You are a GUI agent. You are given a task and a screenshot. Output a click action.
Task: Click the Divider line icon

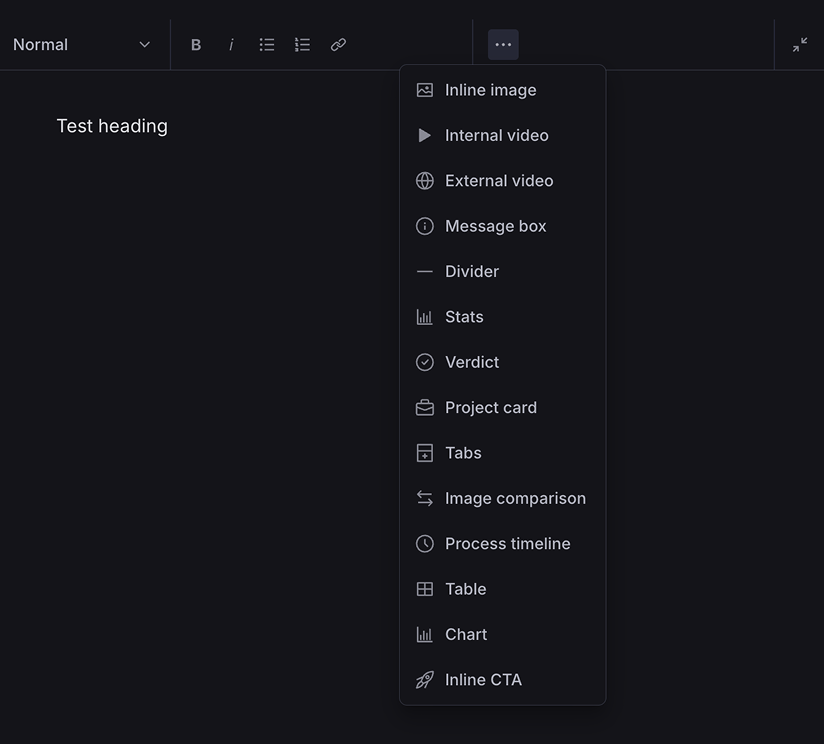[x=425, y=272]
